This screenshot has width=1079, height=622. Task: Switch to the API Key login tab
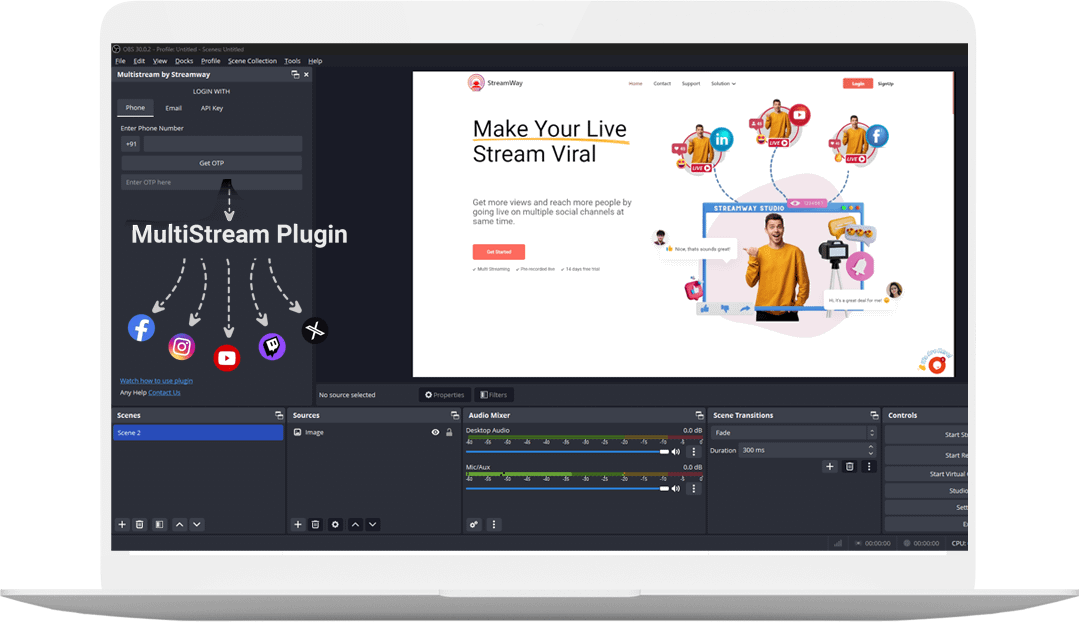[x=212, y=108]
